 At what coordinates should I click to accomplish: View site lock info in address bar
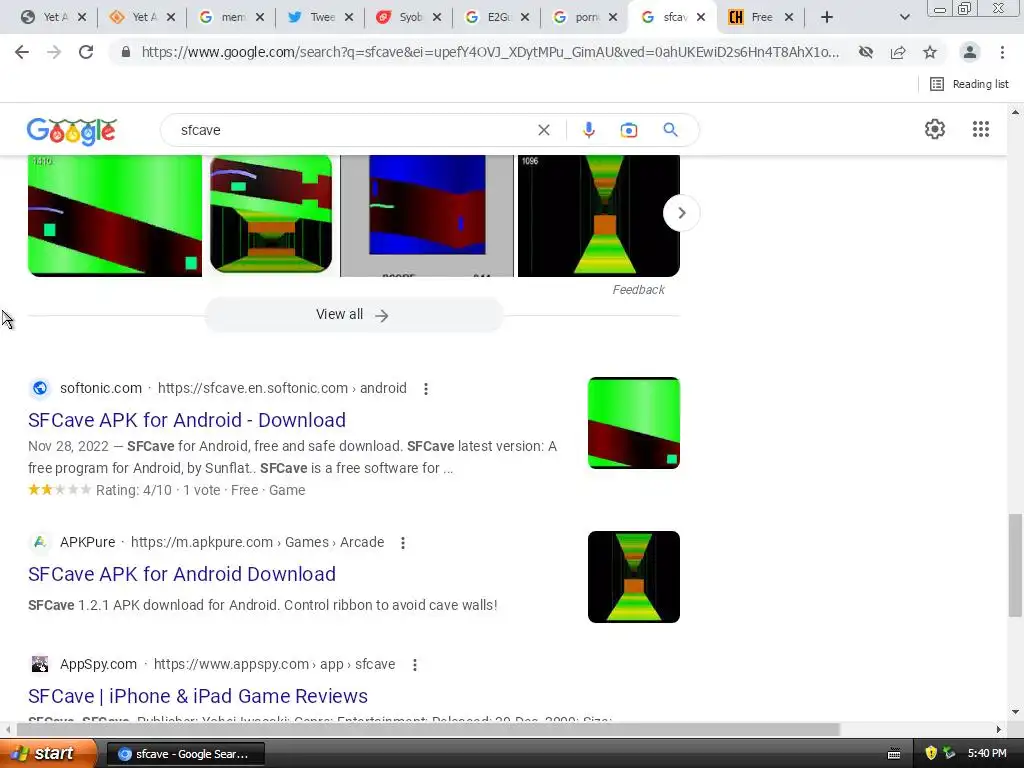click(x=125, y=52)
